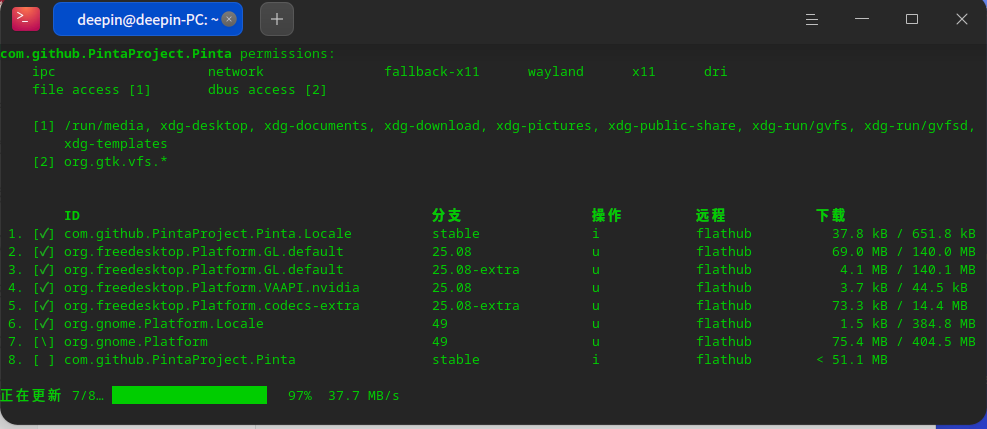987x429 pixels.
Task: Click the 'fallback-x11' permission text
Action: click(432, 72)
